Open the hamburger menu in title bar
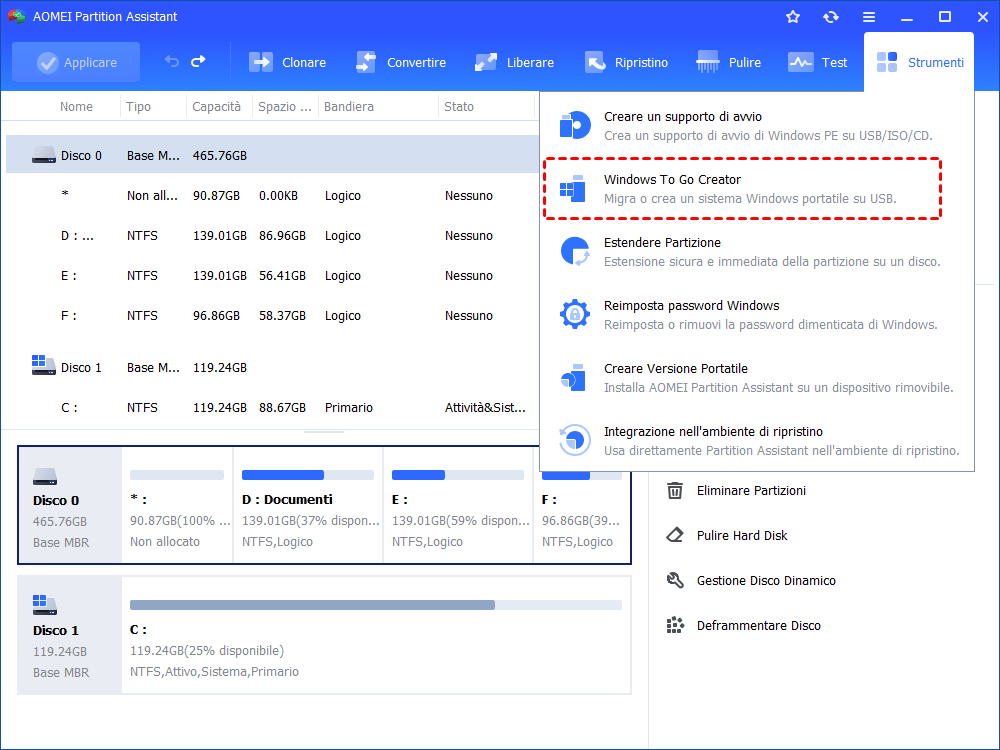Viewport: 1000px width, 750px height. (869, 17)
